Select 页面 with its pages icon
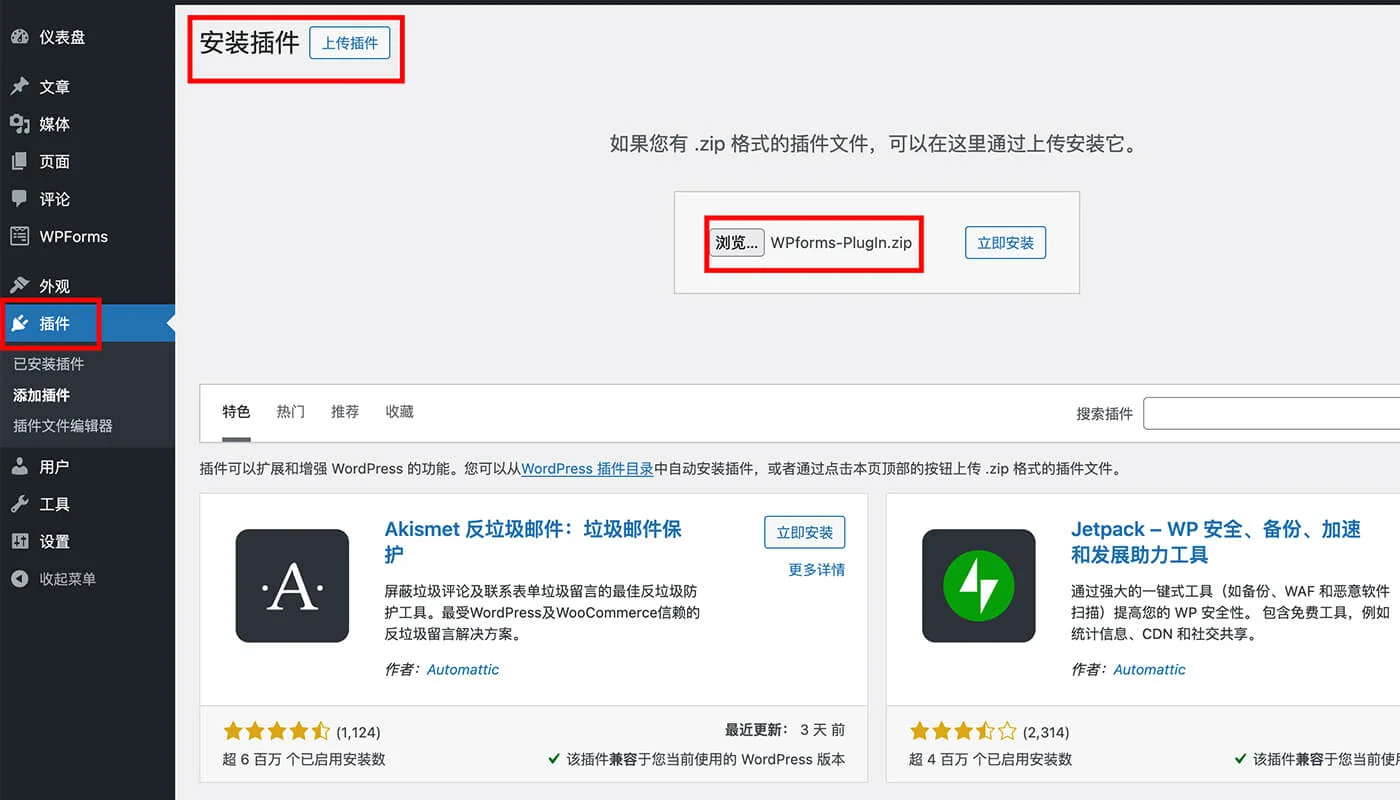This screenshot has height=800, width=1400. (20, 161)
